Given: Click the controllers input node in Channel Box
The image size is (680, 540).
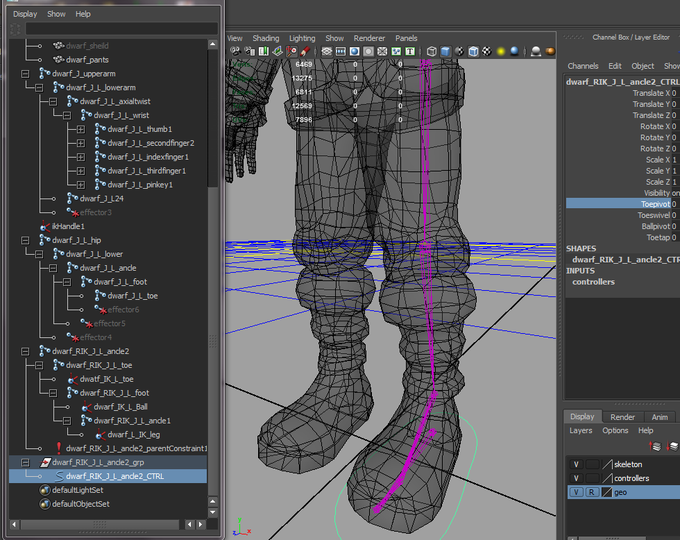Looking at the screenshot, I should [593, 282].
